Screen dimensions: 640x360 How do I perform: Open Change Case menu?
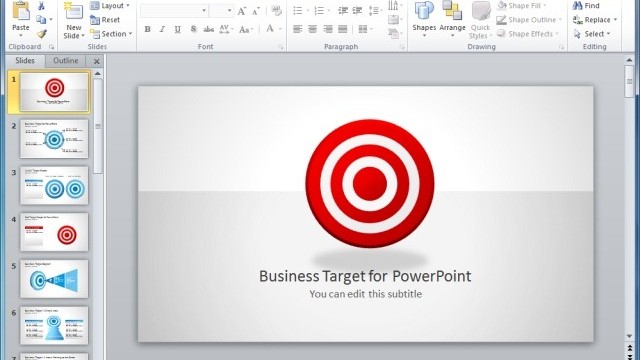[x=246, y=29]
